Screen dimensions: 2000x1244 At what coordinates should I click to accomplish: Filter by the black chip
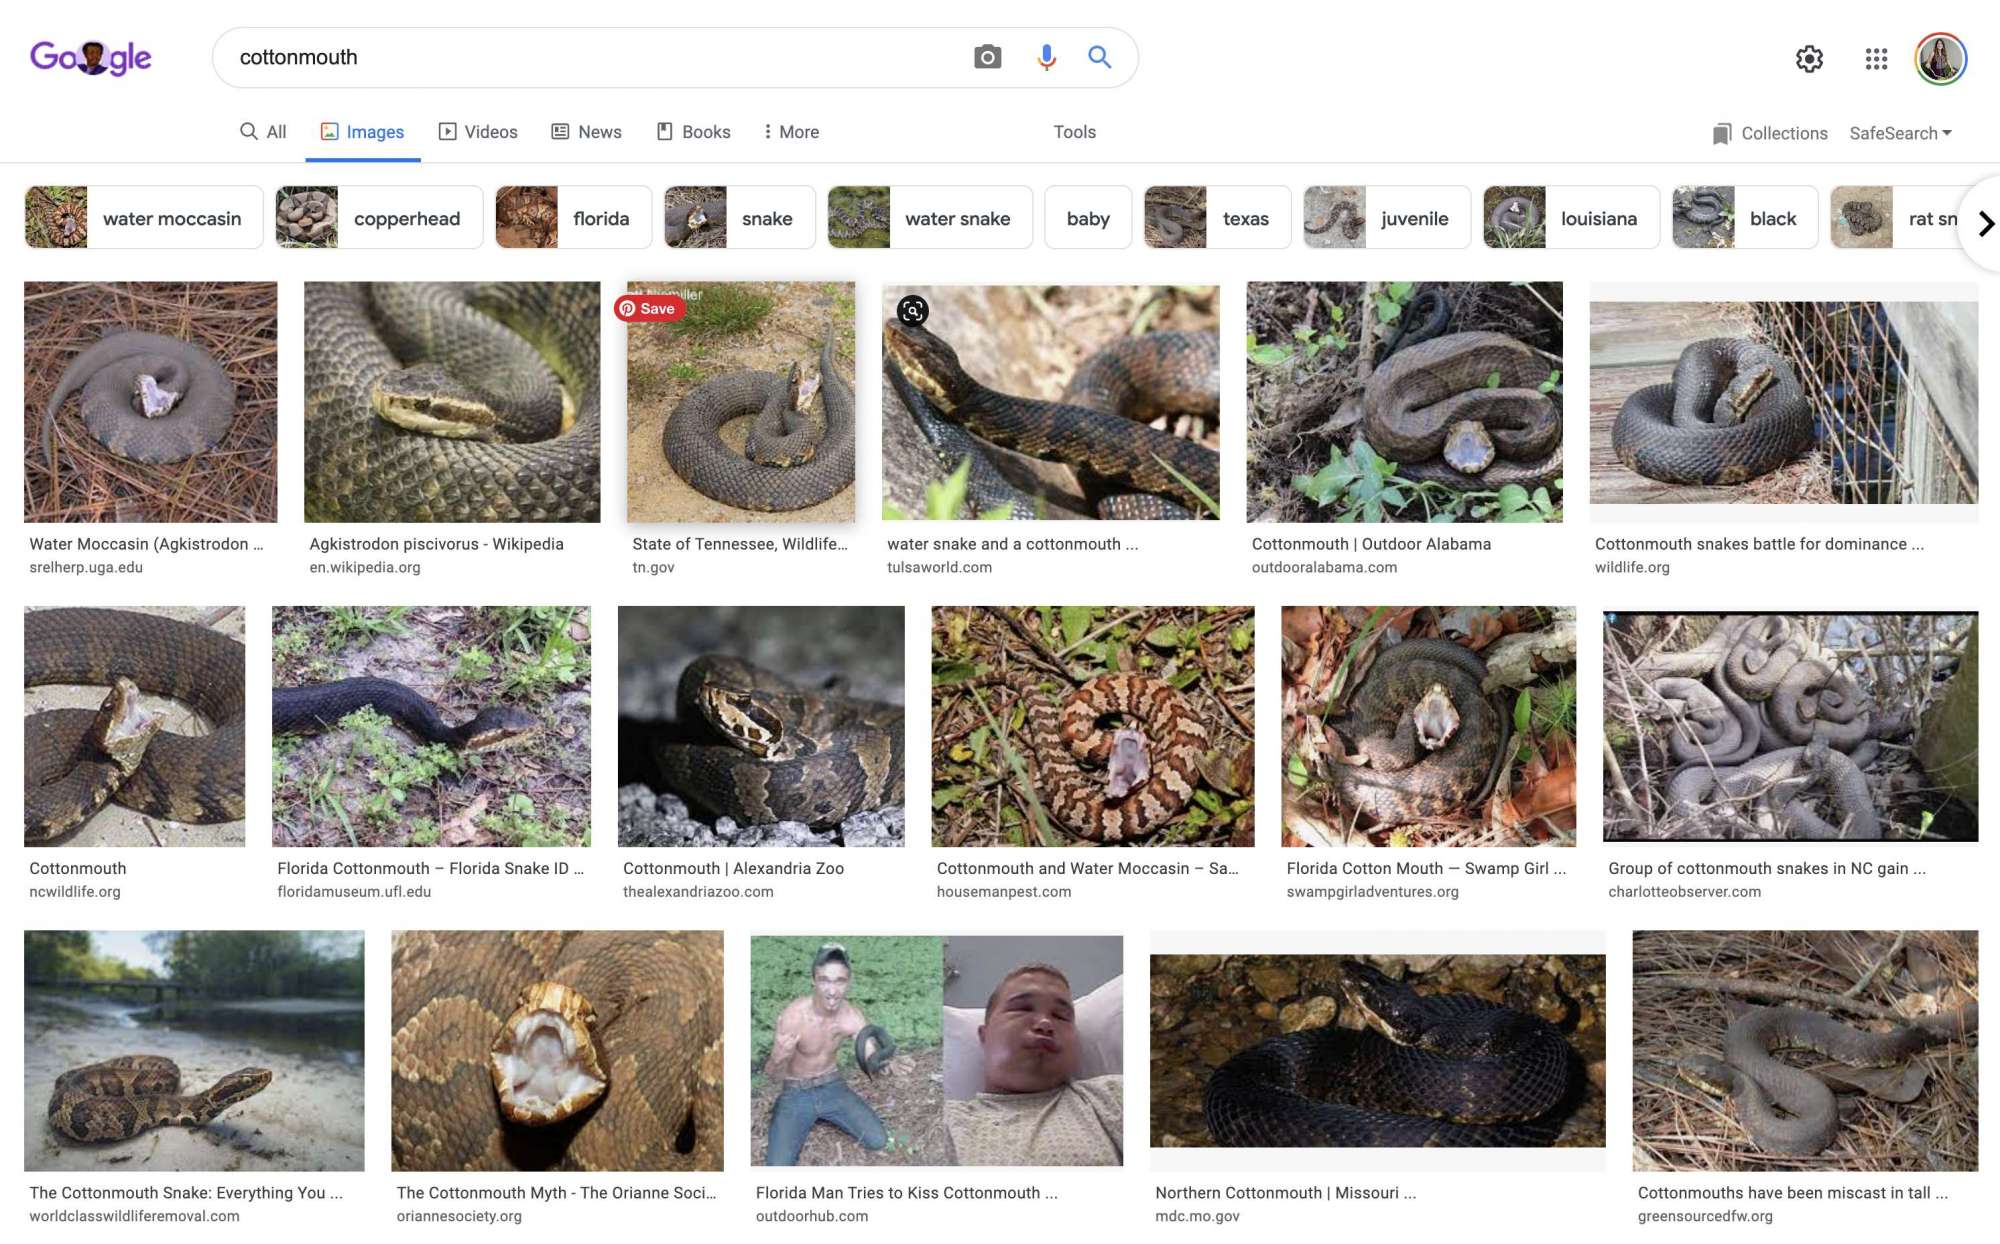point(1745,217)
